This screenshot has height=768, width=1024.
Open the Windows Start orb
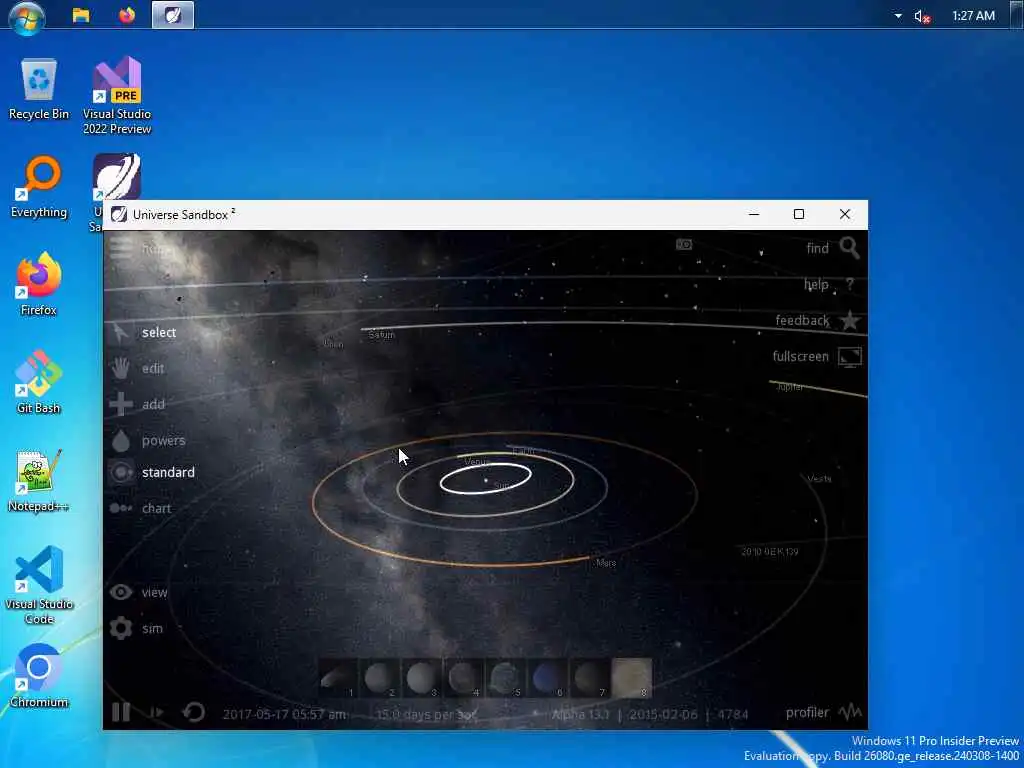click(x=27, y=16)
